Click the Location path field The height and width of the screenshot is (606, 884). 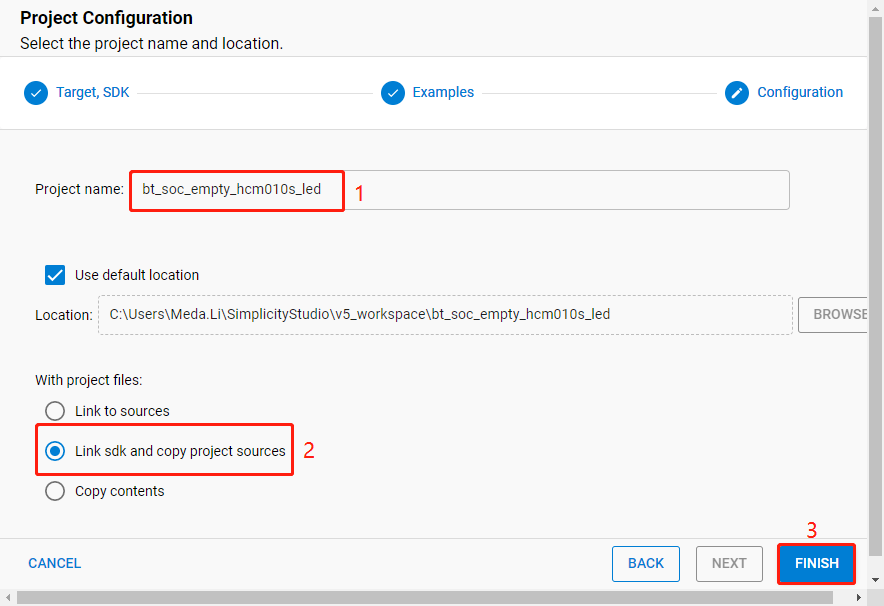coord(445,314)
